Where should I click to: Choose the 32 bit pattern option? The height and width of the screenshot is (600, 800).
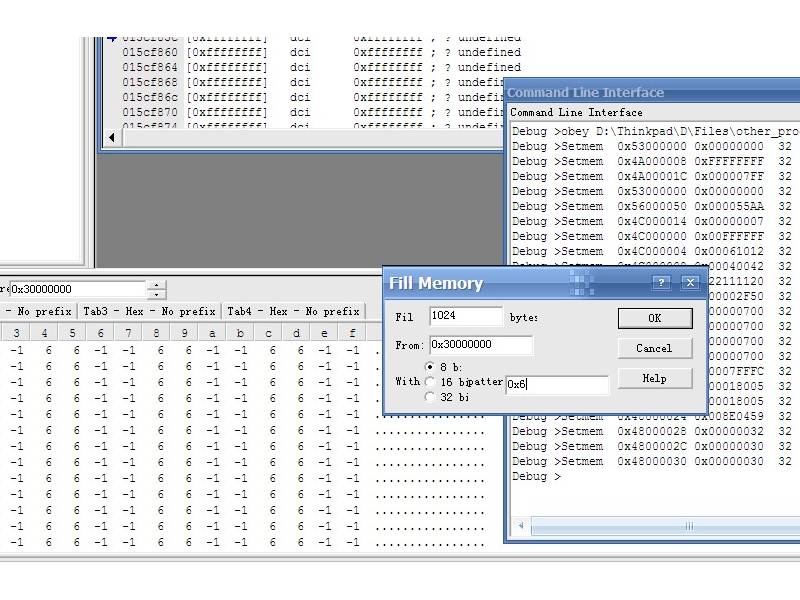point(430,397)
